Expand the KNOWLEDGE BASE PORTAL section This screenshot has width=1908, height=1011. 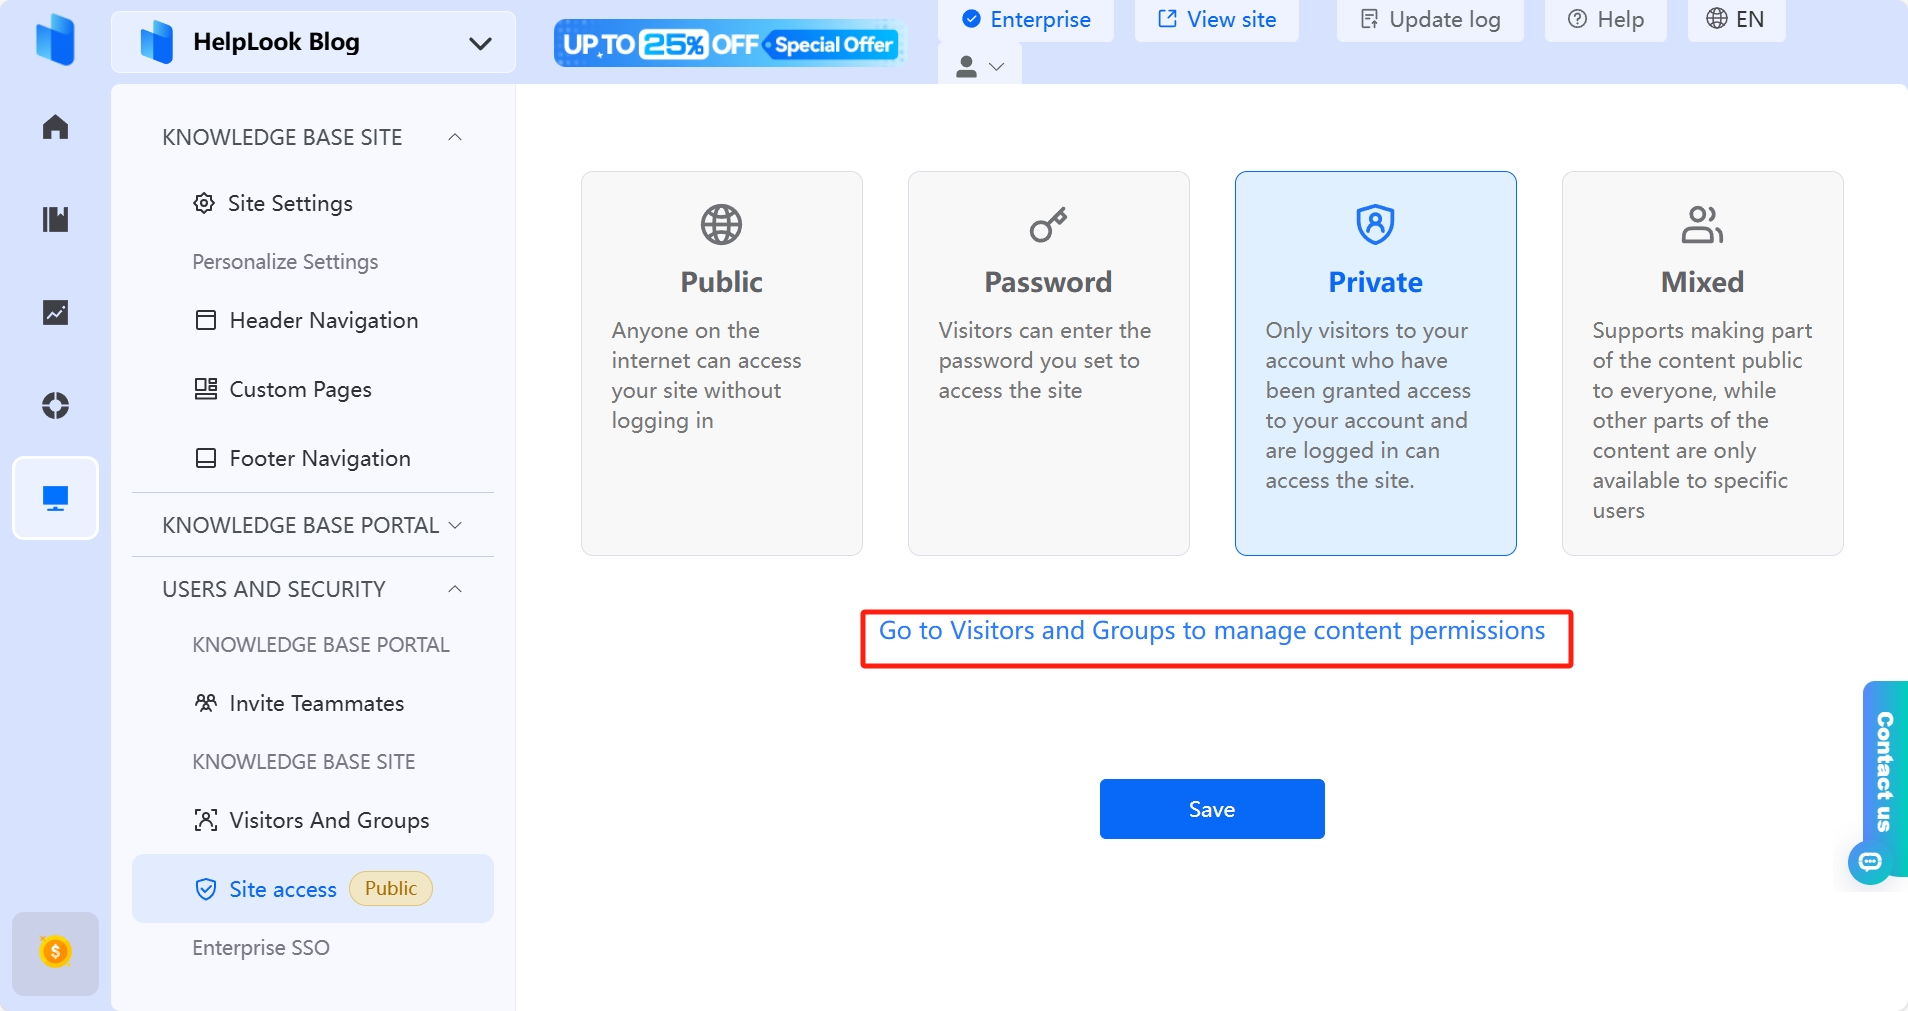coord(456,524)
